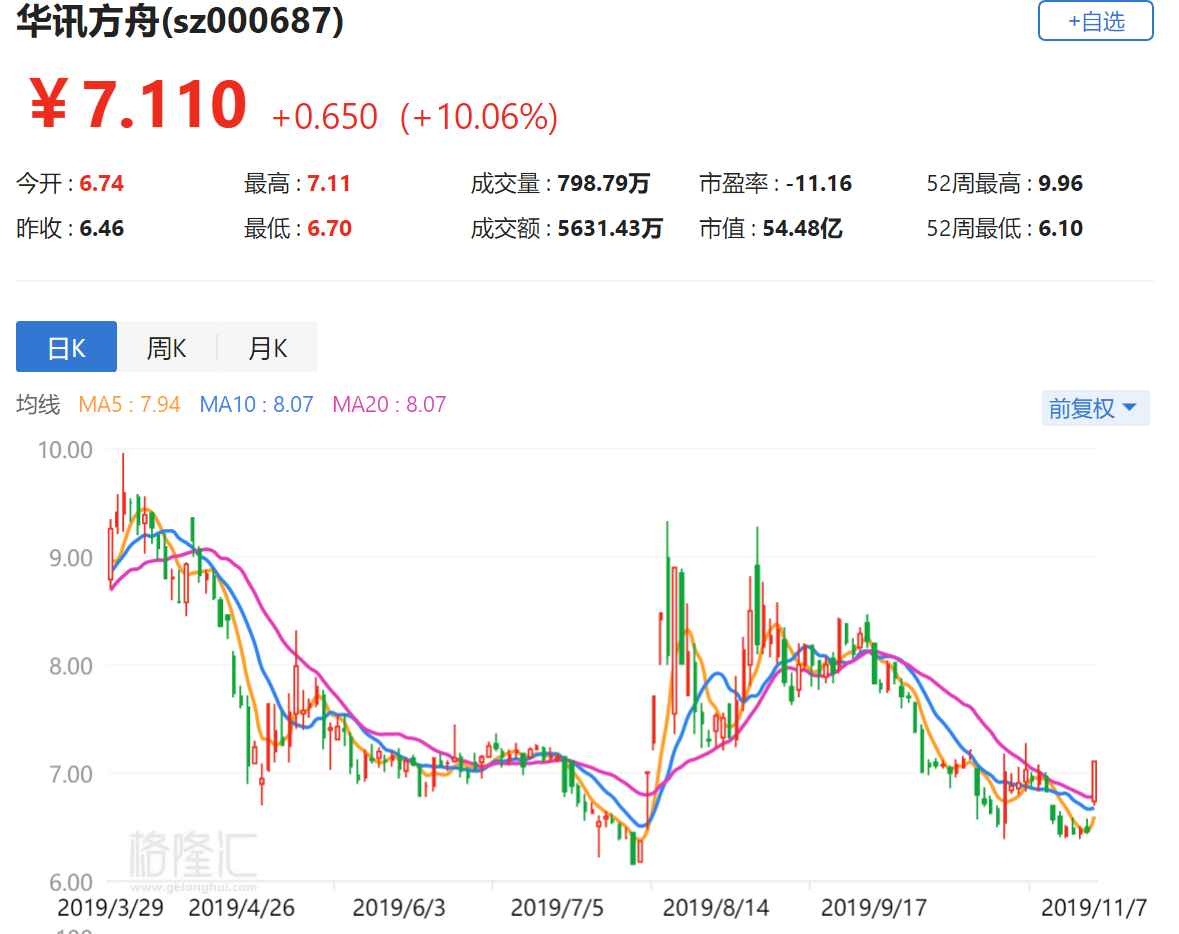Click the 8.00 price axis label
1179x934 pixels.
[x=71, y=666]
